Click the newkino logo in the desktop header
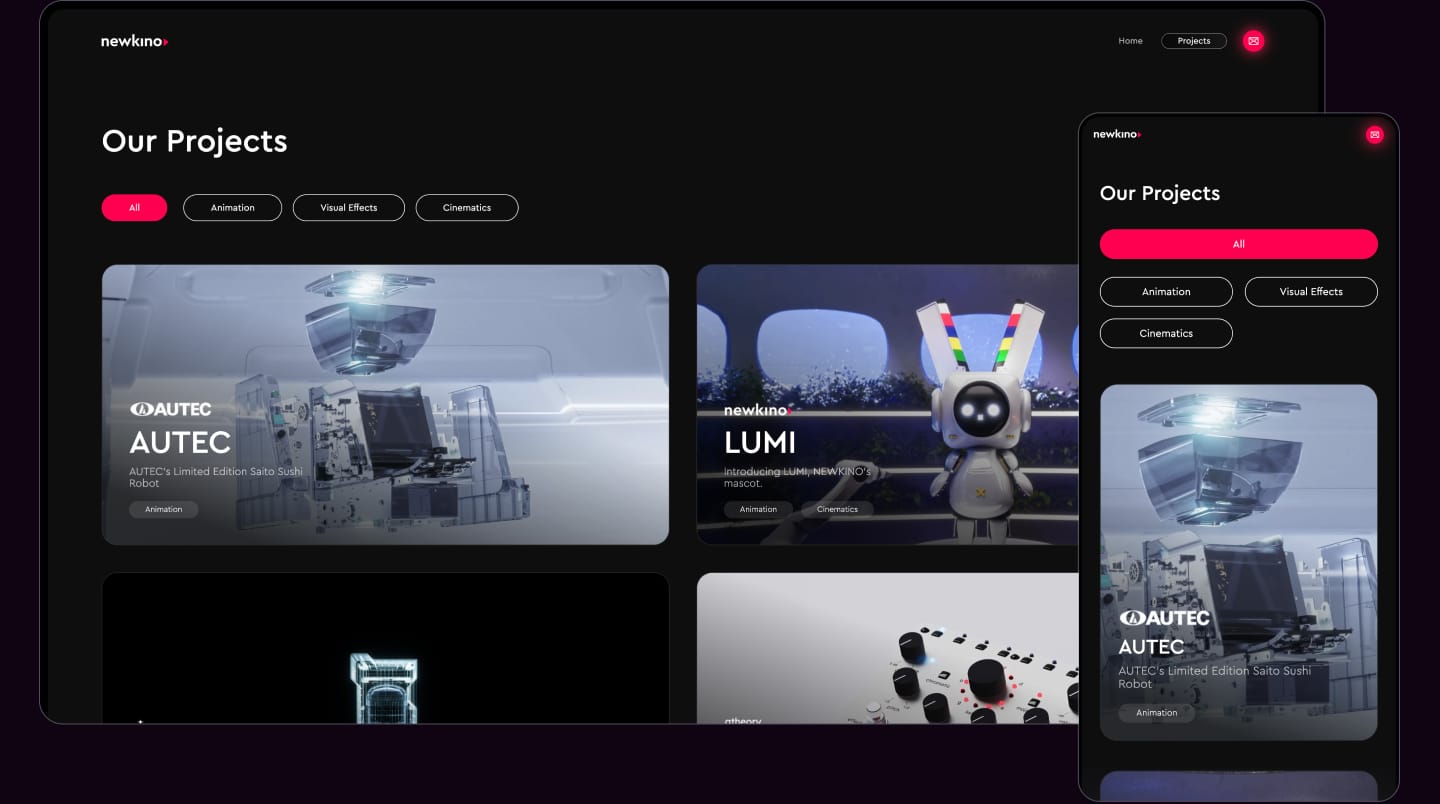Screen dimensions: 1440x804 132,42
